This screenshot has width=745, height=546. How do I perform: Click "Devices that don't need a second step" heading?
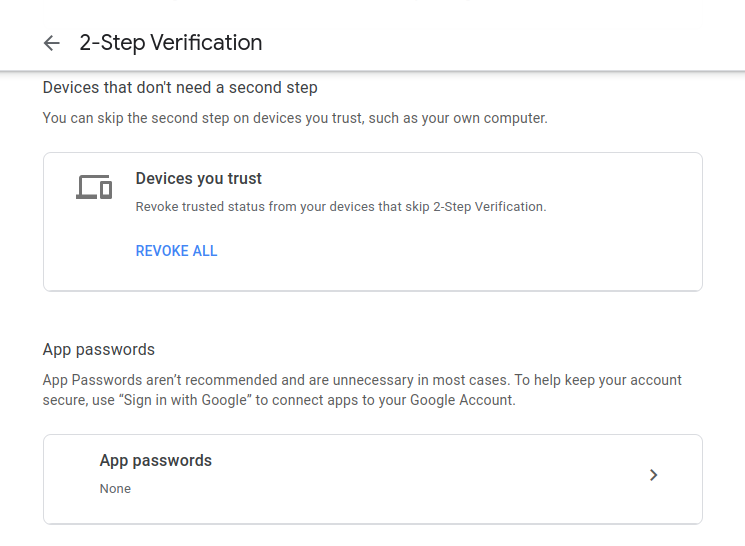(180, 88)
